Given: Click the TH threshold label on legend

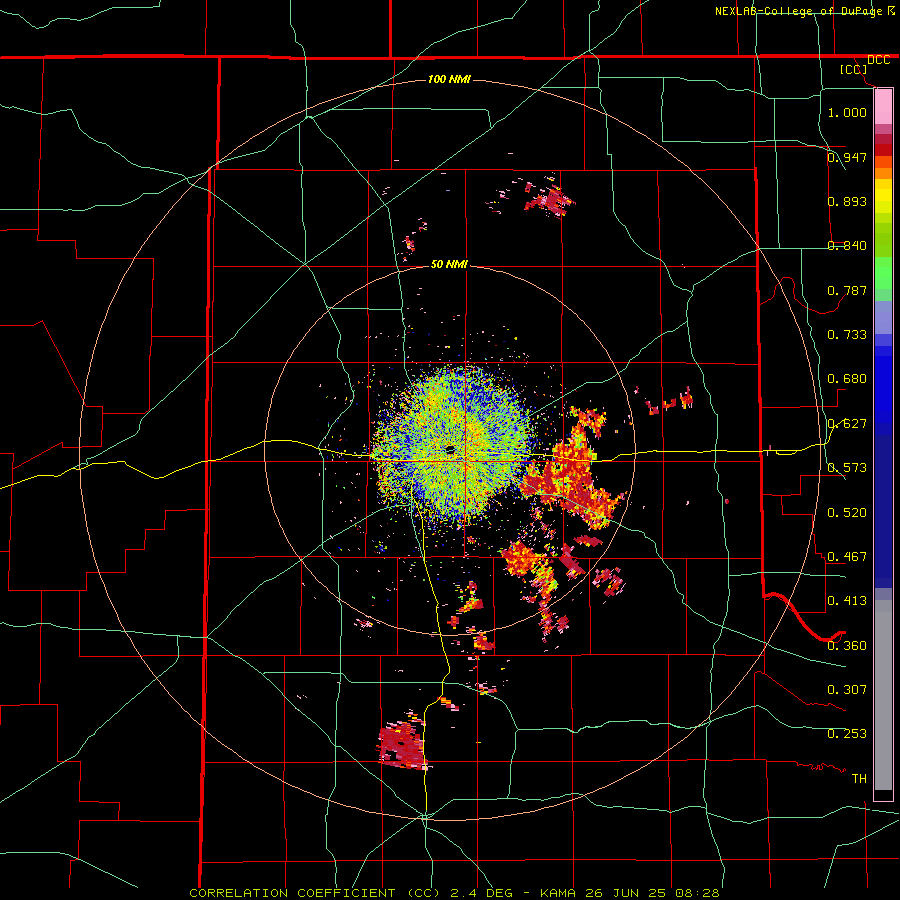Looking at the screenshot, I should [x=859, y=779].
